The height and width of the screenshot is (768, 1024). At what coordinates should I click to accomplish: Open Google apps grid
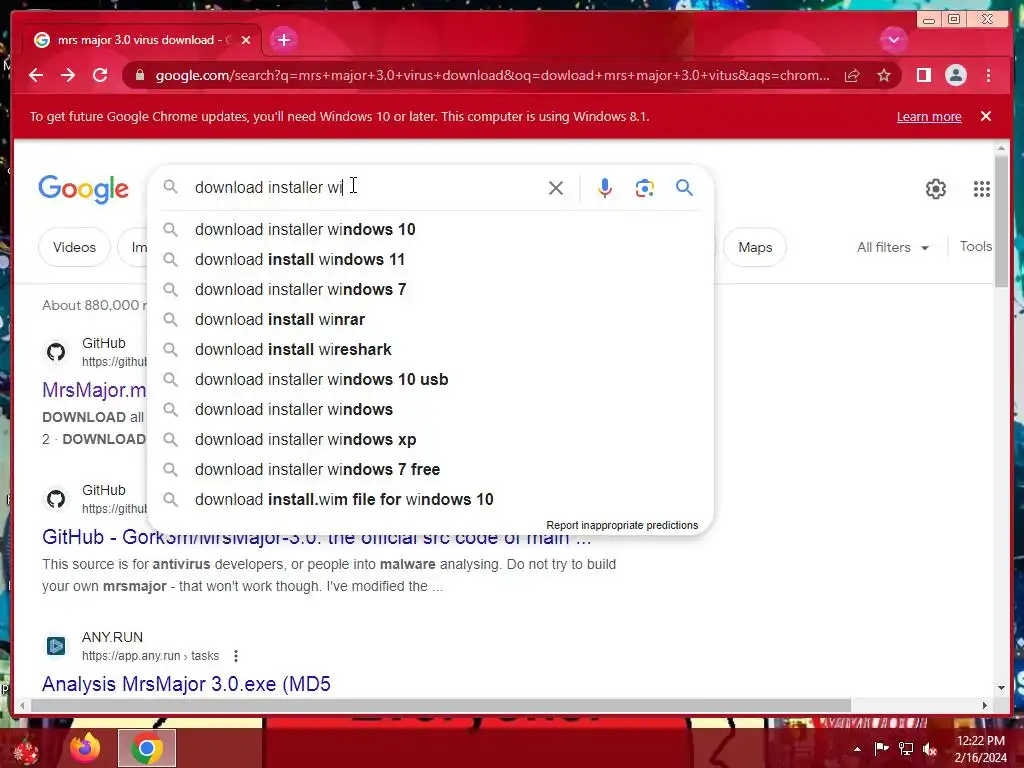[982, 189]
